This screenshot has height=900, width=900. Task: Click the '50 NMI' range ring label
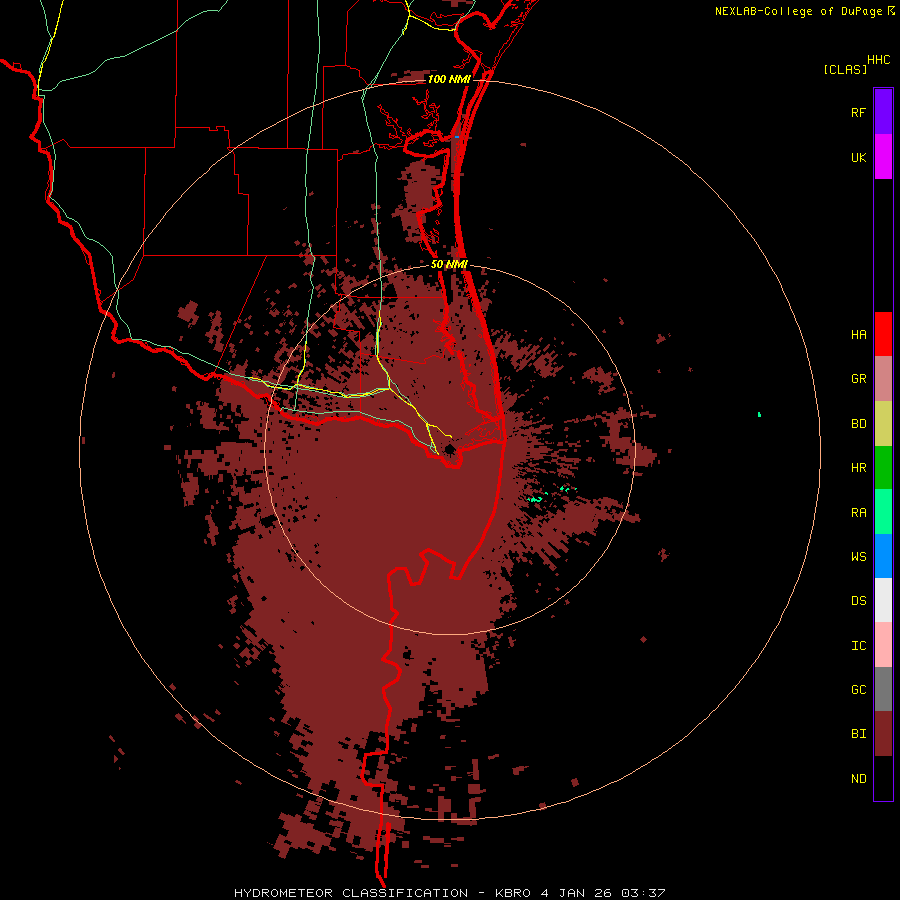[449, 265]
